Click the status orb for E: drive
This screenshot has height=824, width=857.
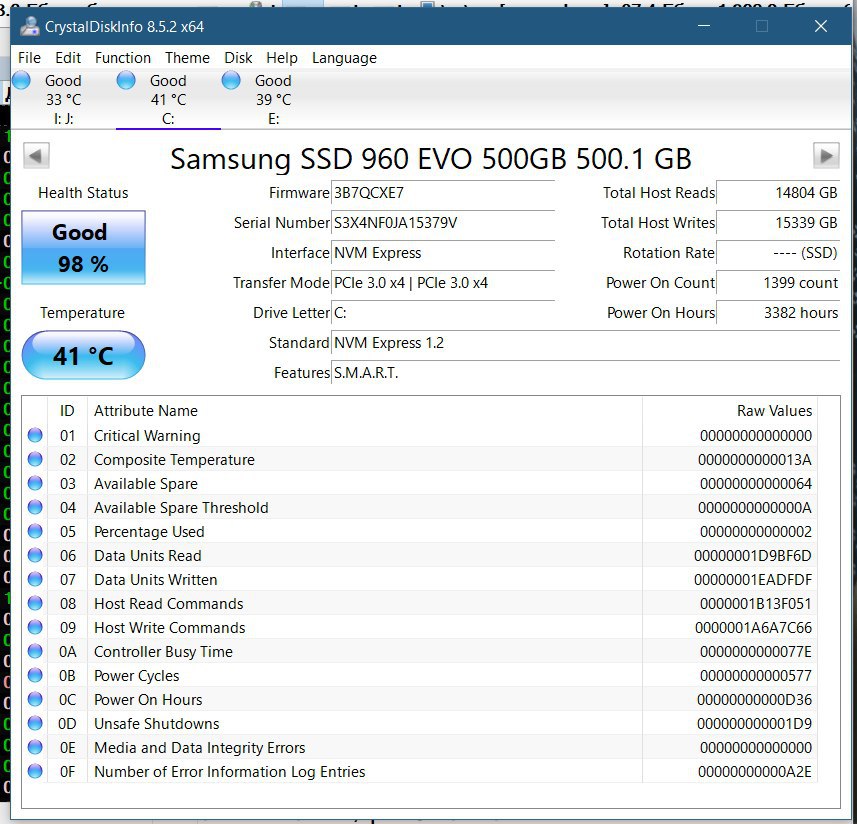coord(231,80)
